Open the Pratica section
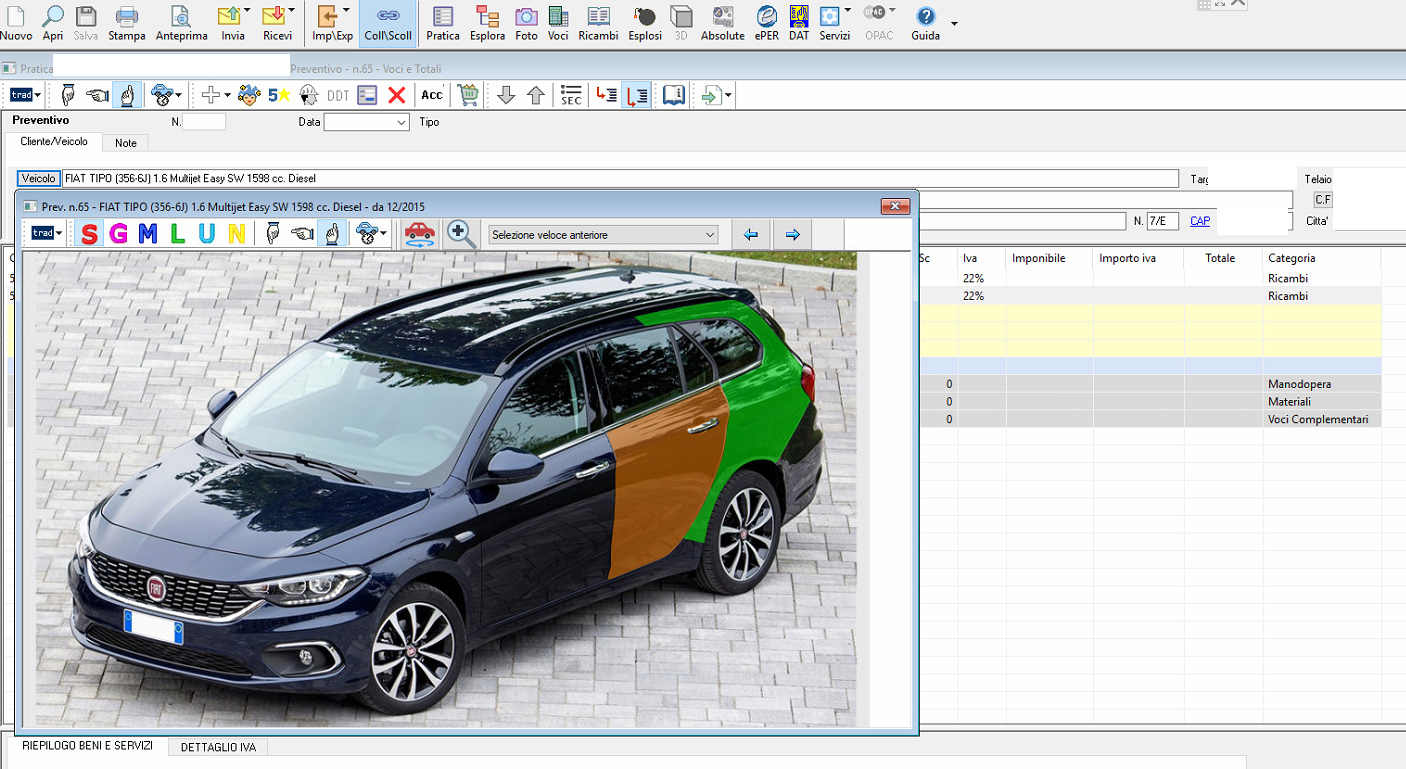The image size is (1406, 769). point(443,23)
